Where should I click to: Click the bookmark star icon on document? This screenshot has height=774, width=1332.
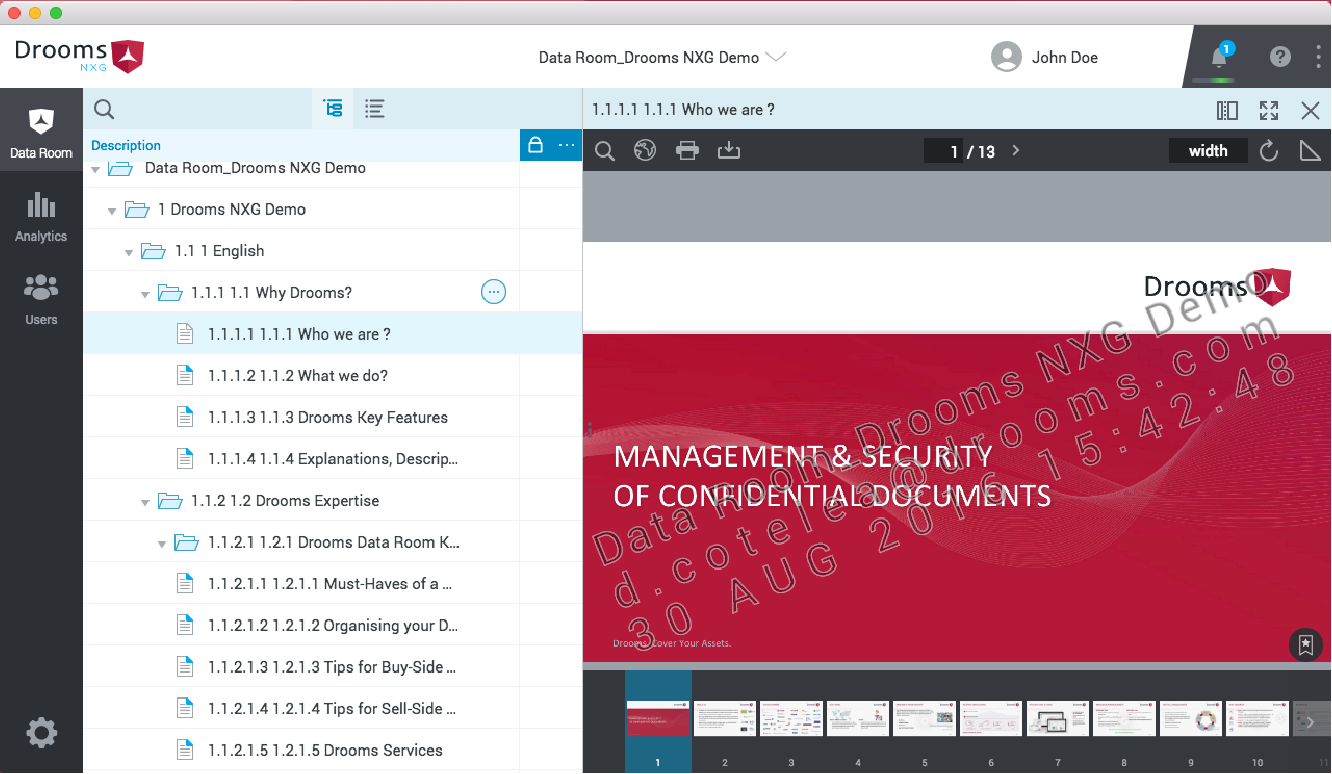(x=1305, y=645)
